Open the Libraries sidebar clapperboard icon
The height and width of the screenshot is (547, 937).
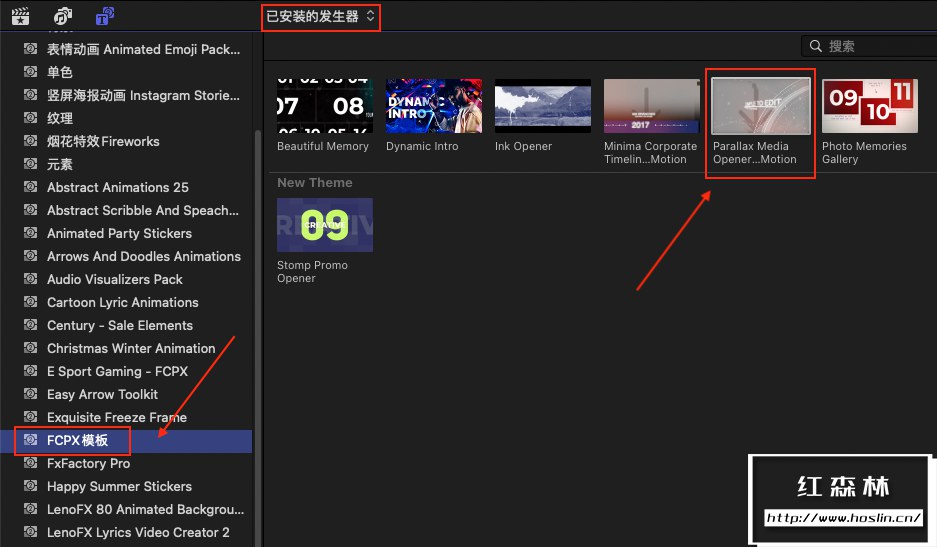pos(20,16)
